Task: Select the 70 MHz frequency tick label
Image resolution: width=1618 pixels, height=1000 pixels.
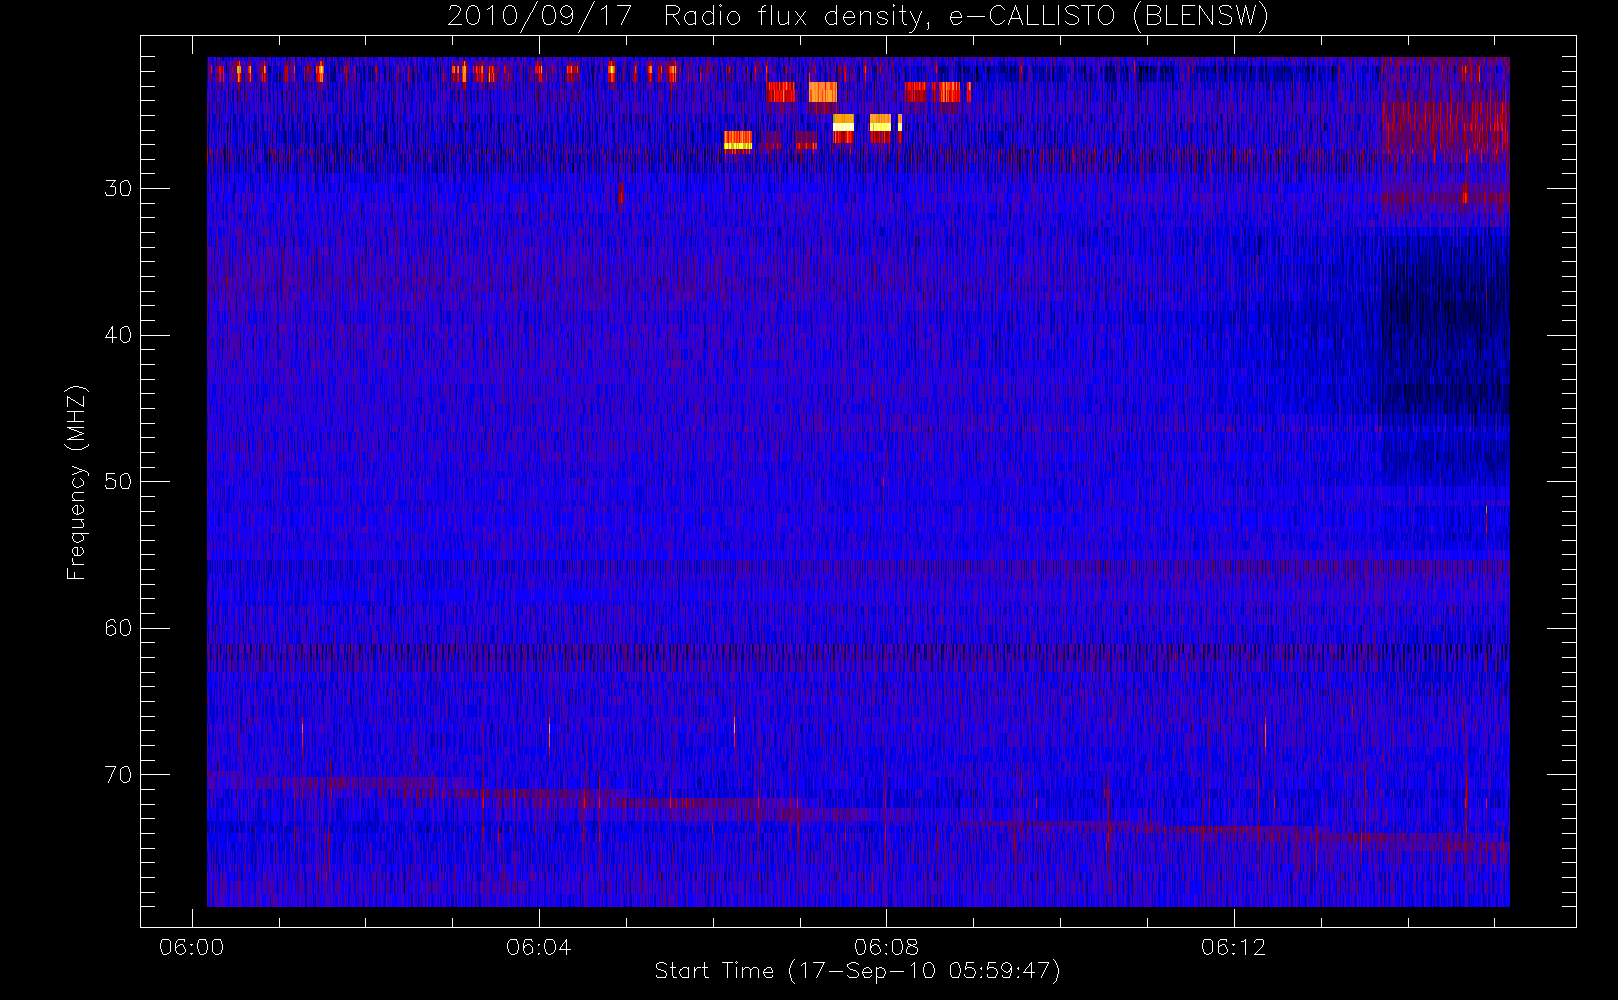Action: pos(118,775)
